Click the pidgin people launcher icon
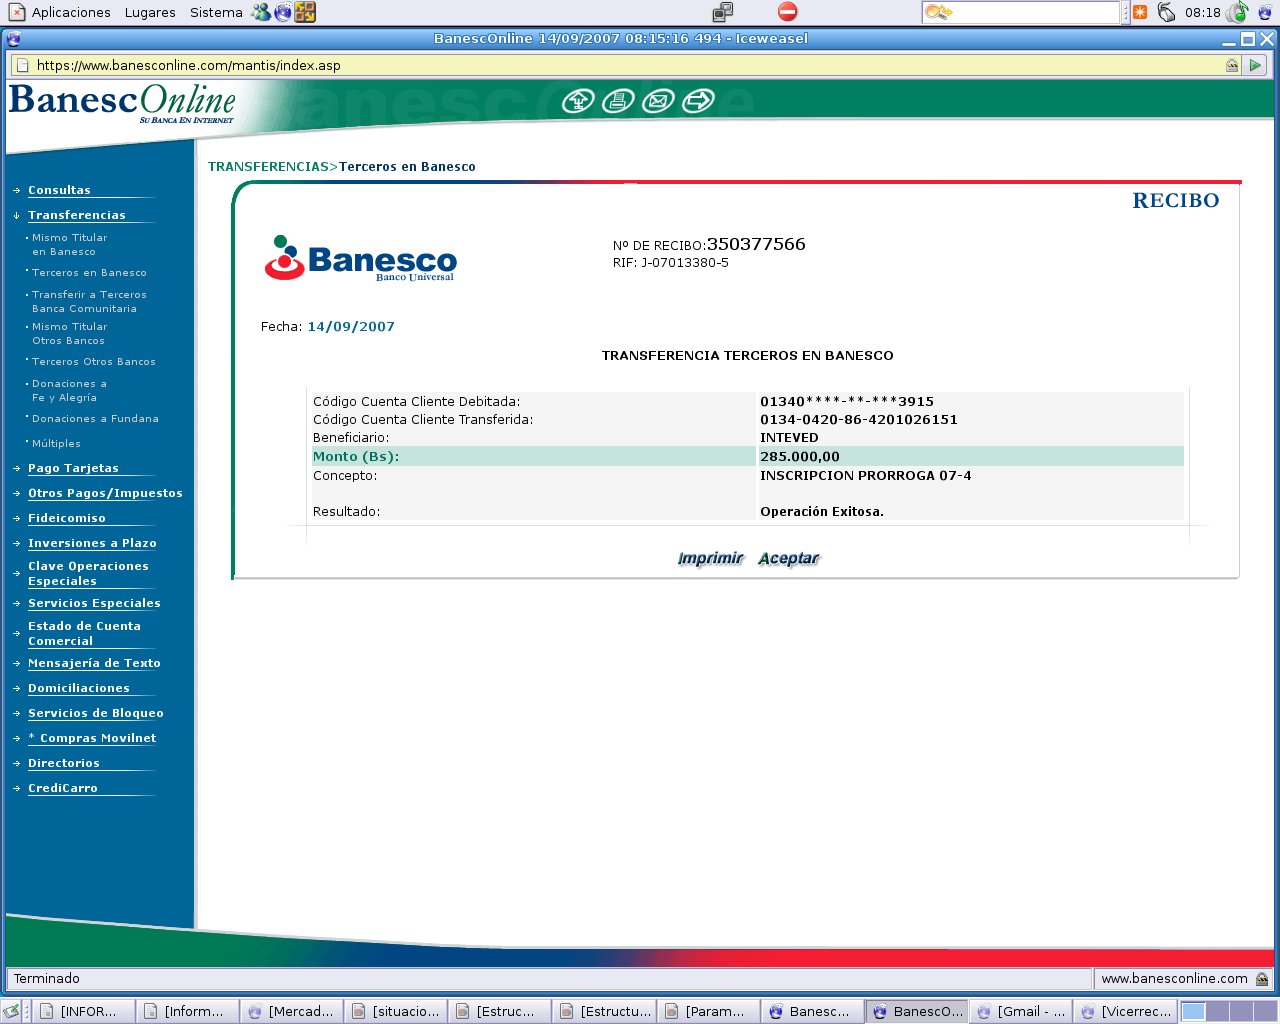Screen dimensions: 1280x1024 tap(261, 12)
